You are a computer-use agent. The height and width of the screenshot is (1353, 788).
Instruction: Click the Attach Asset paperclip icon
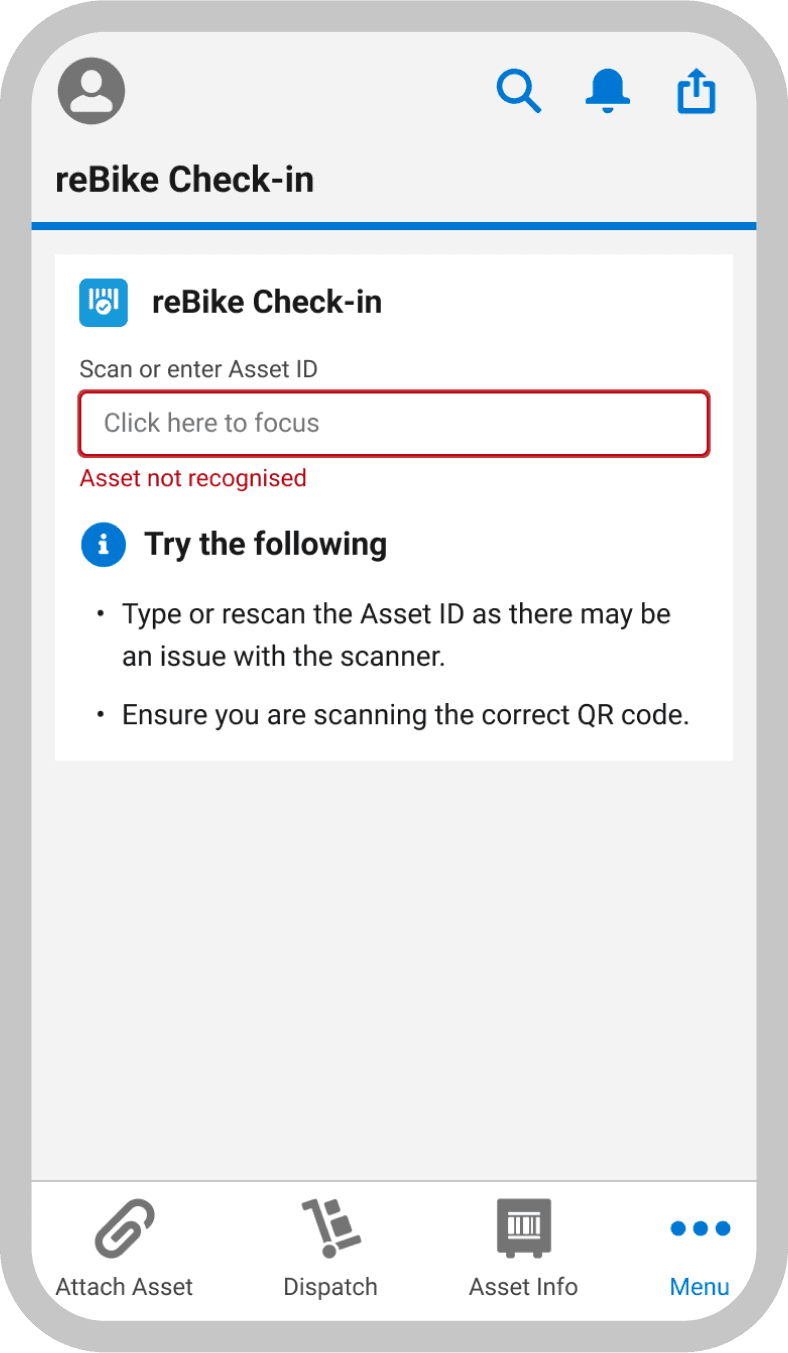click(x=123, y=1227)
